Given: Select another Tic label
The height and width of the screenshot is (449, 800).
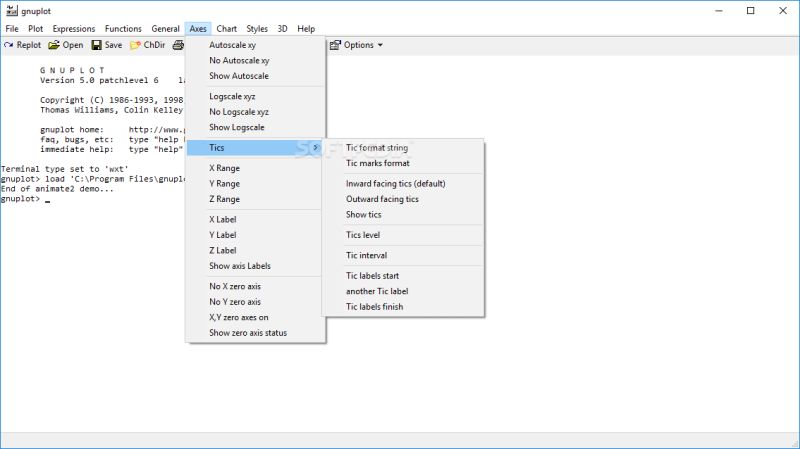Looking at the screenshot, I should tap(403, 291).
